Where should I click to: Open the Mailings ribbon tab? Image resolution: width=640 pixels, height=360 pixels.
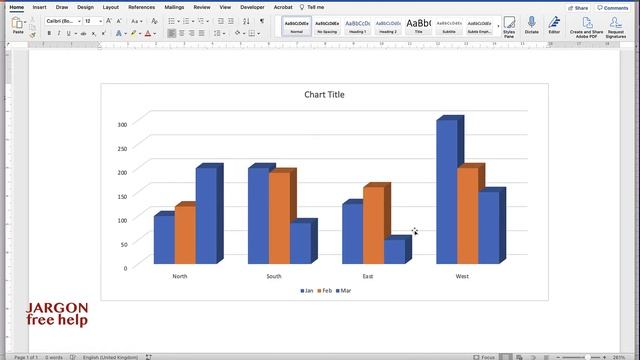(174, 7)
